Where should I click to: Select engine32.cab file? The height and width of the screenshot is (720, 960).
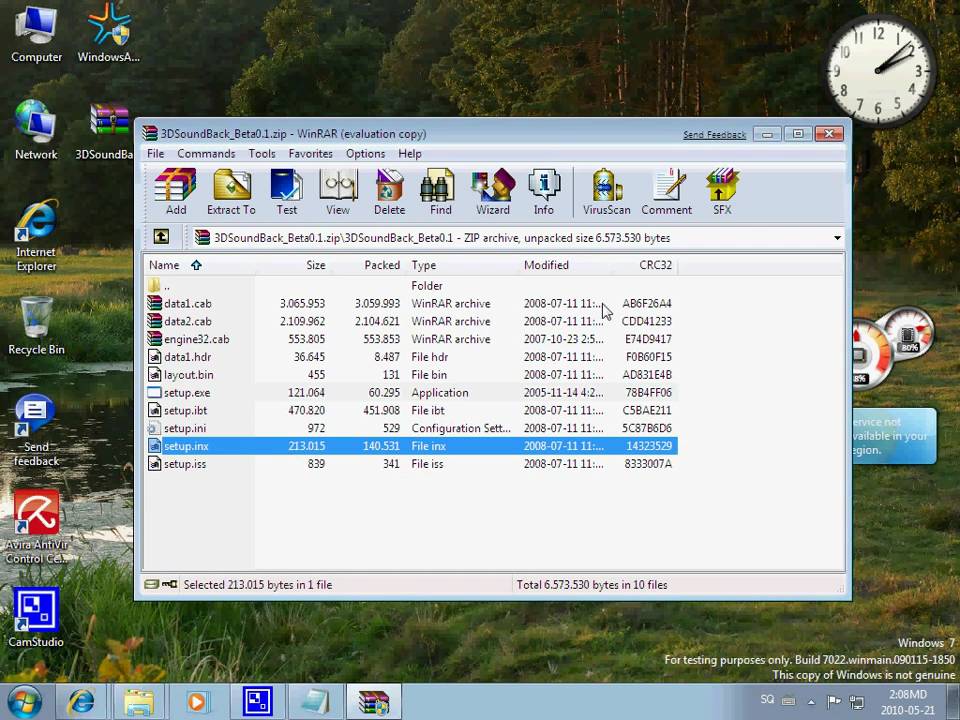click(411, 339)
